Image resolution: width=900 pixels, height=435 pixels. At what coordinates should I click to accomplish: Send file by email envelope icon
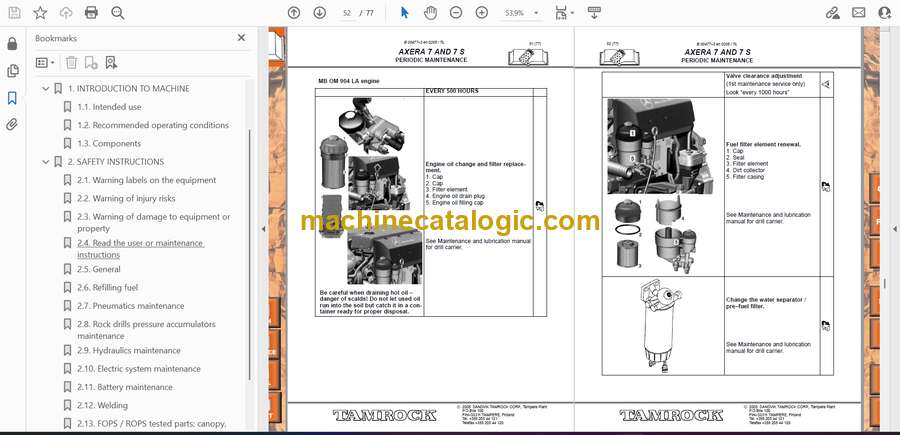859,13
